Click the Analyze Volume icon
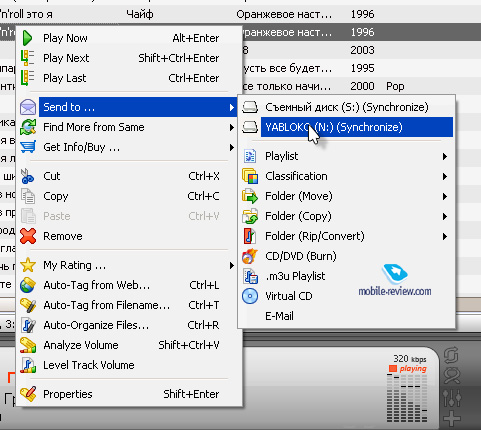The height and width of the screenshot is (430, 481). click(28, 345)
